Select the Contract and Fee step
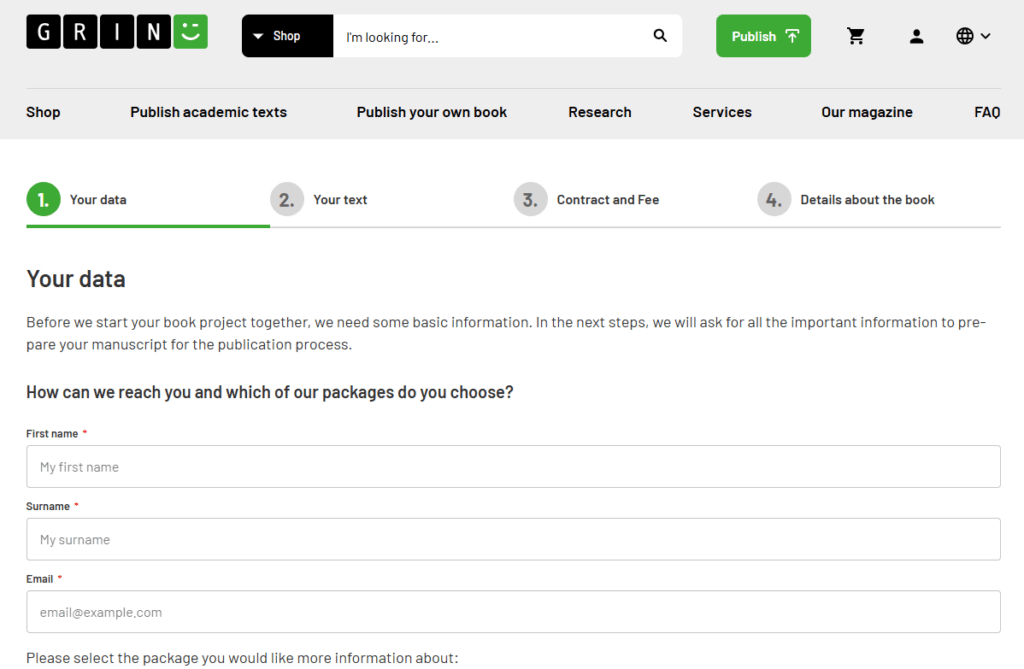 (607, 200)
